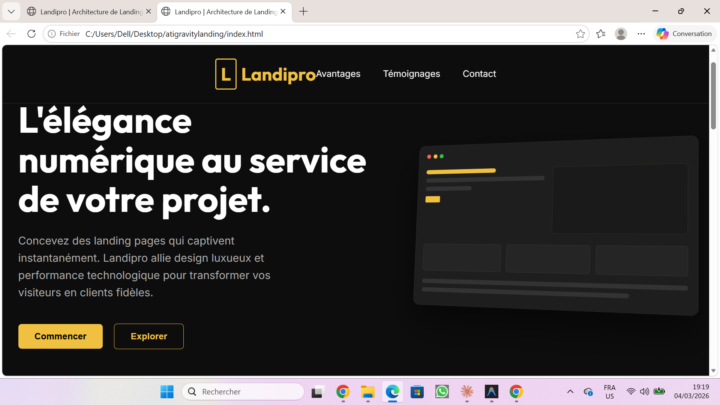The width and height of the screenshot is (720, 405).
Task: Open the browser profile avatar
Action: coord(621,34)
